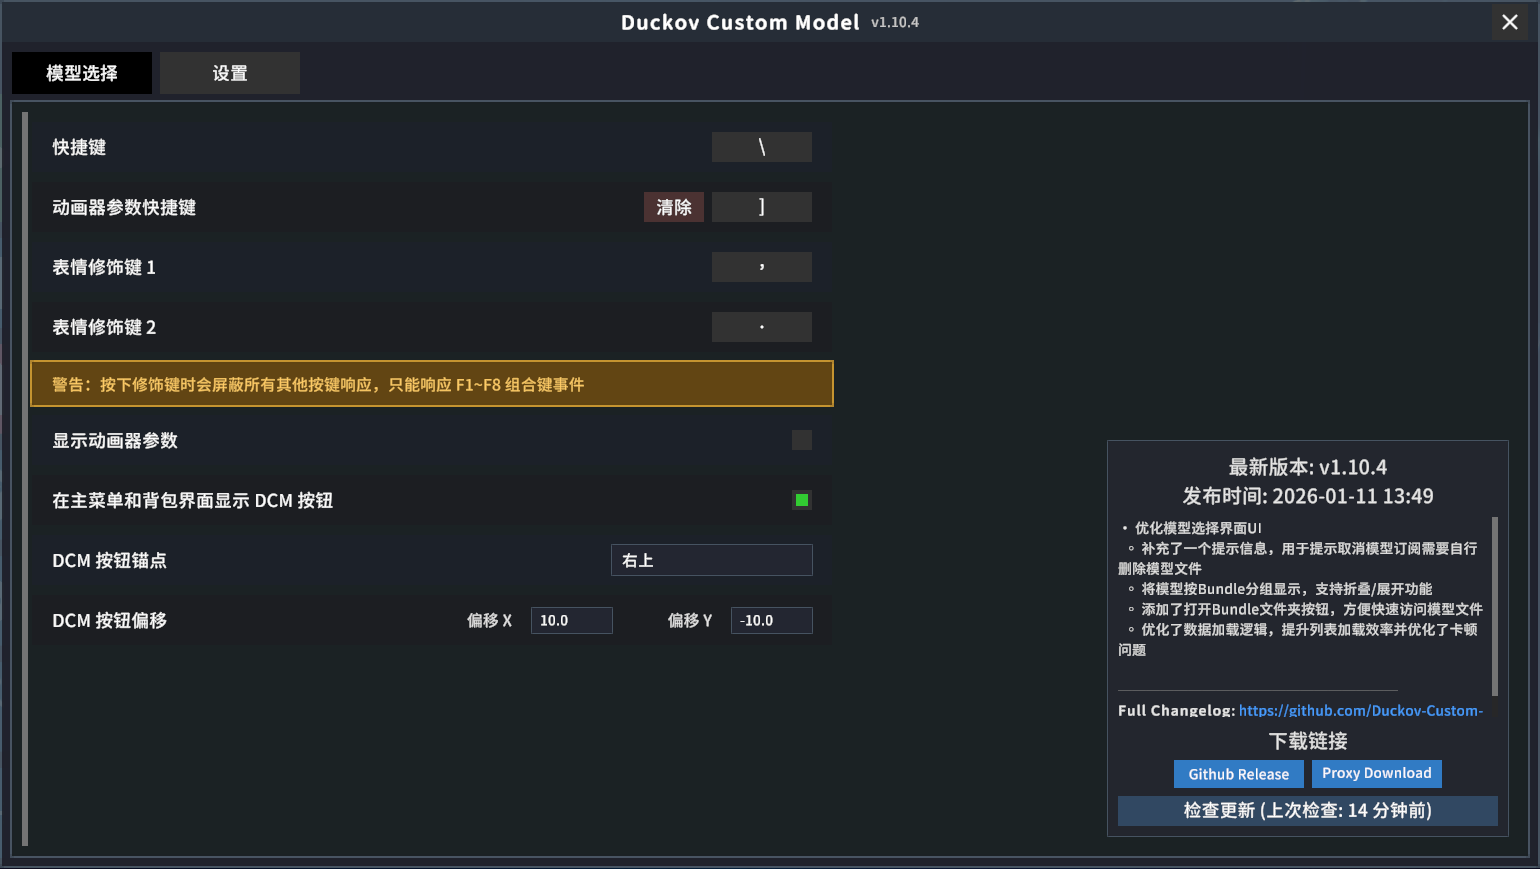Click the 快捷键 backslash key binding box
1540x869 pixels.
coord(761,147)
